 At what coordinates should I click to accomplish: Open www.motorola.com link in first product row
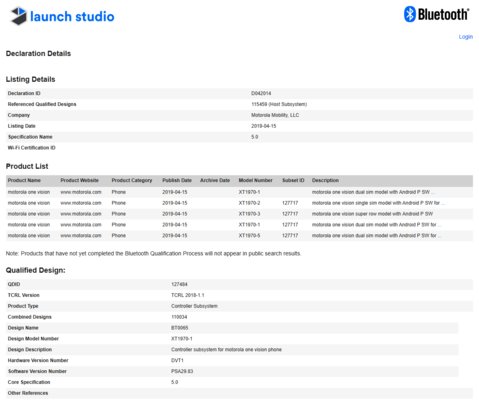click(x=81, y=192)
